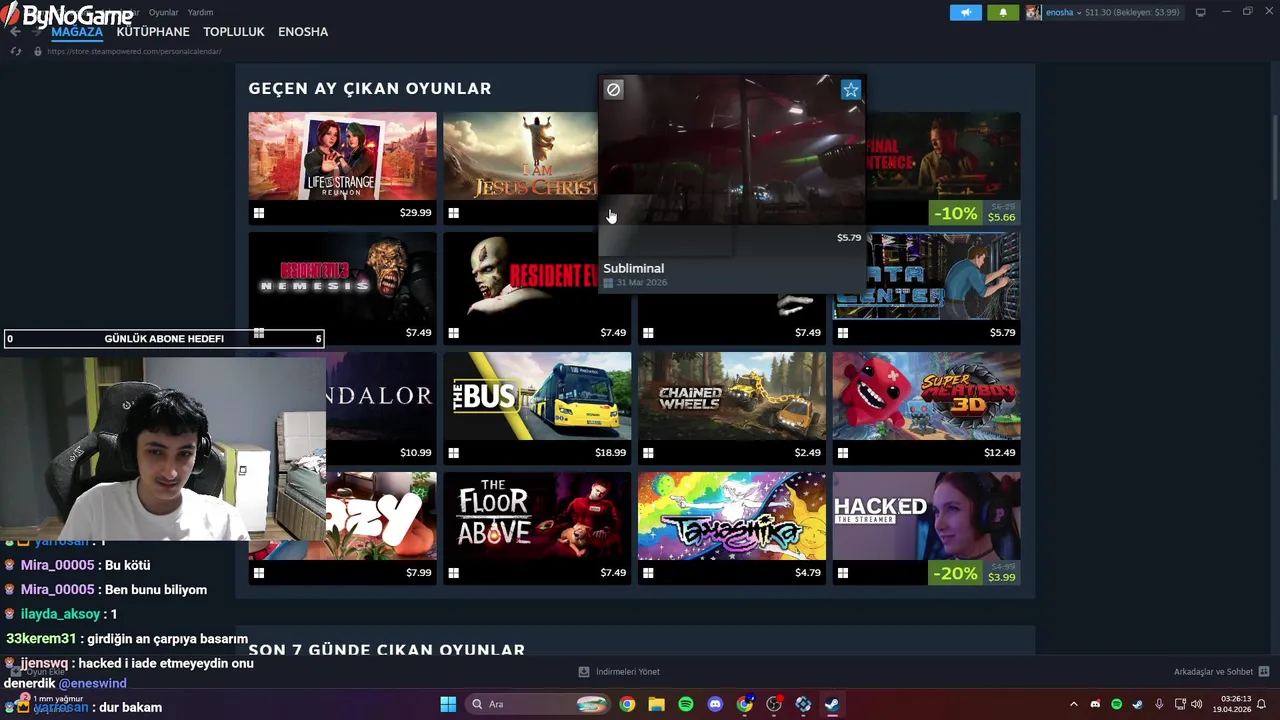Open Spotify from the taskbar
The image size is (1280, 720).
(686, 704)
